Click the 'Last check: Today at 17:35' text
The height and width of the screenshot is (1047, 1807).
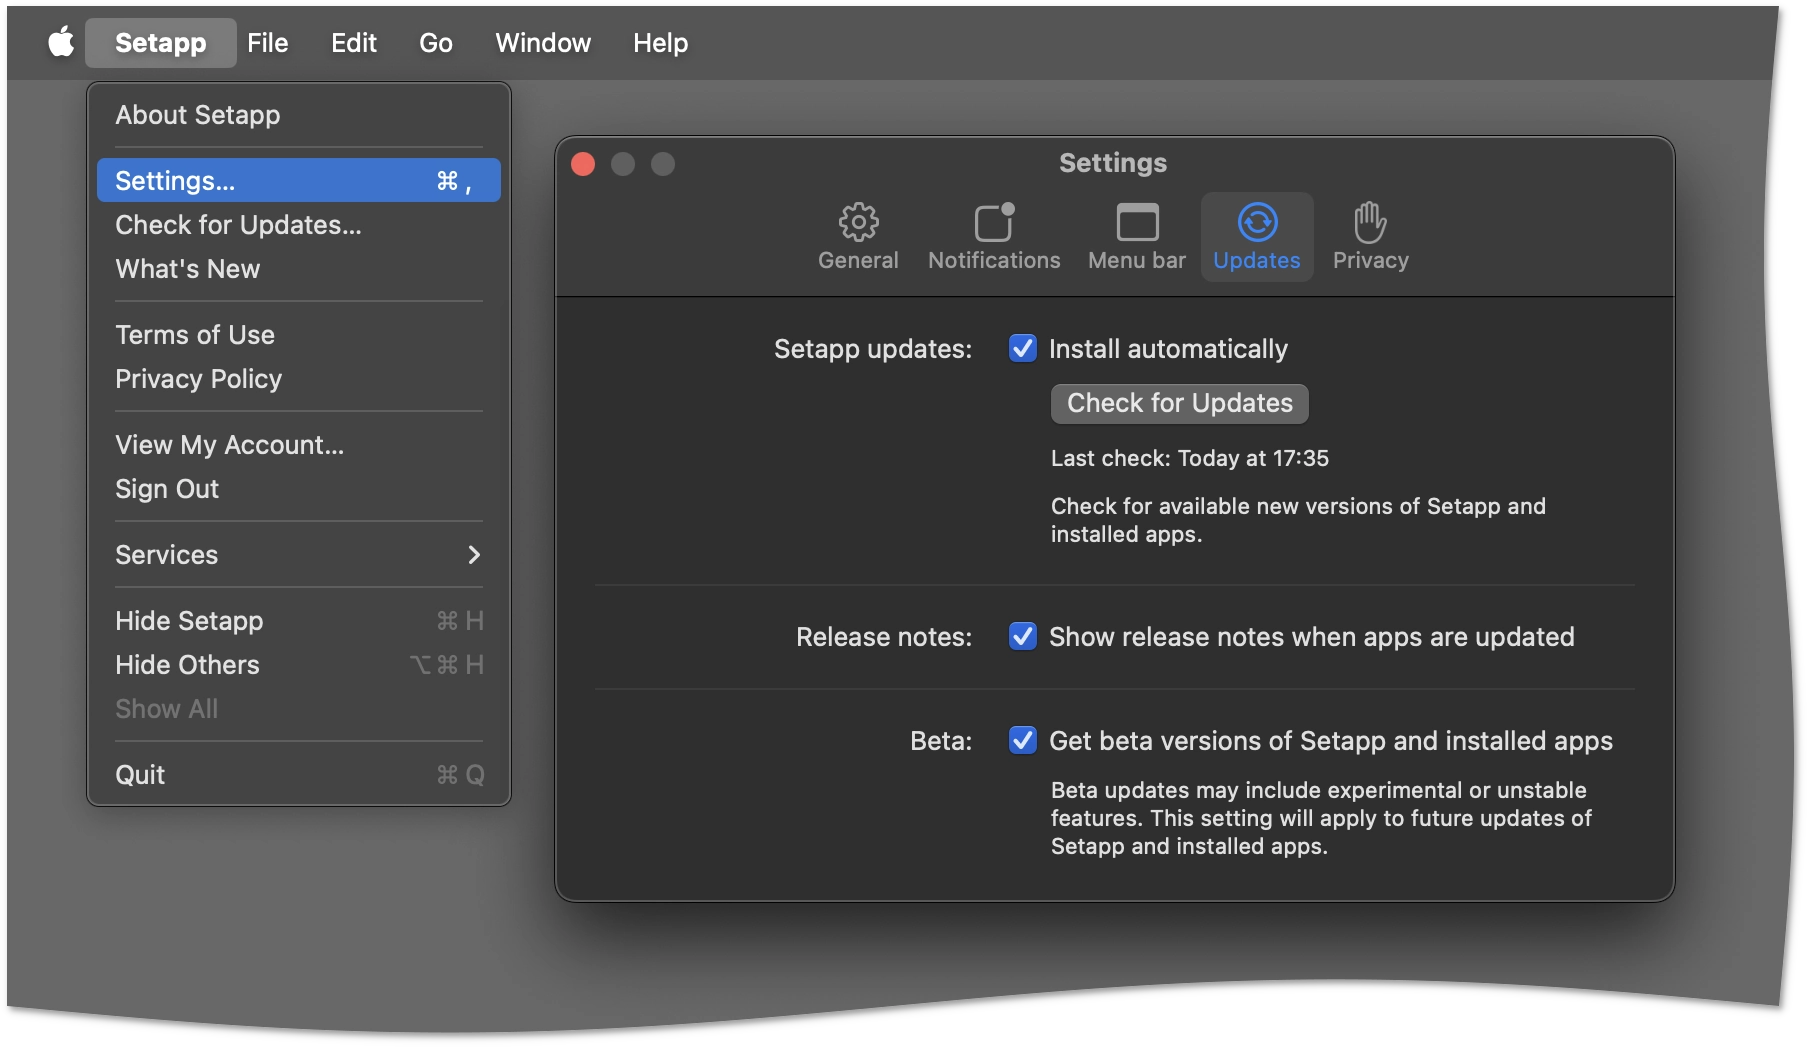[x=1189, y=458]
